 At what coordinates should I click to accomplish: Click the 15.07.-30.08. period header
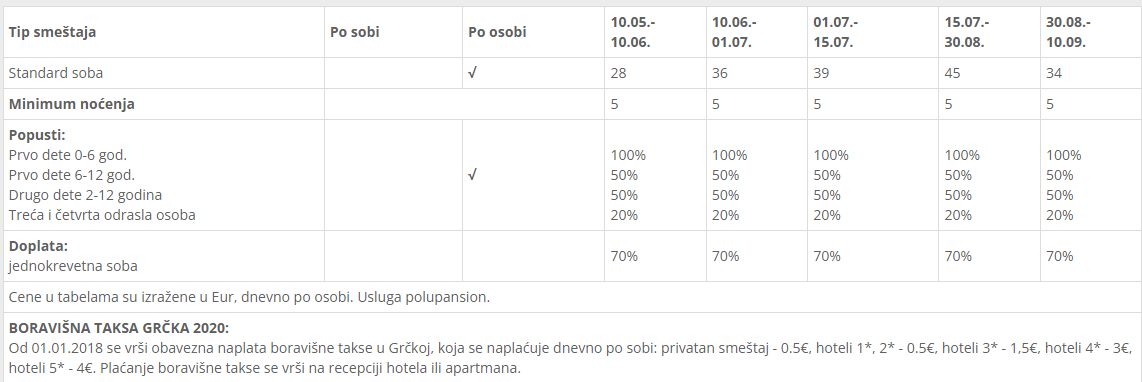tap(966, 32)
